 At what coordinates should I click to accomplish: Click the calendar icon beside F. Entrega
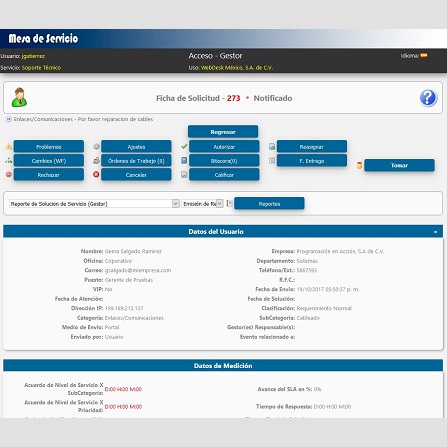(x=272, y=161)
